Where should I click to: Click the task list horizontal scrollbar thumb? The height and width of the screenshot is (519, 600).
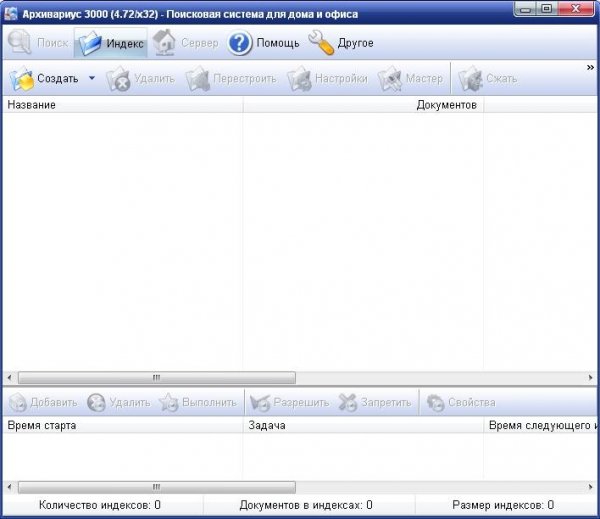tap(157, 487)
